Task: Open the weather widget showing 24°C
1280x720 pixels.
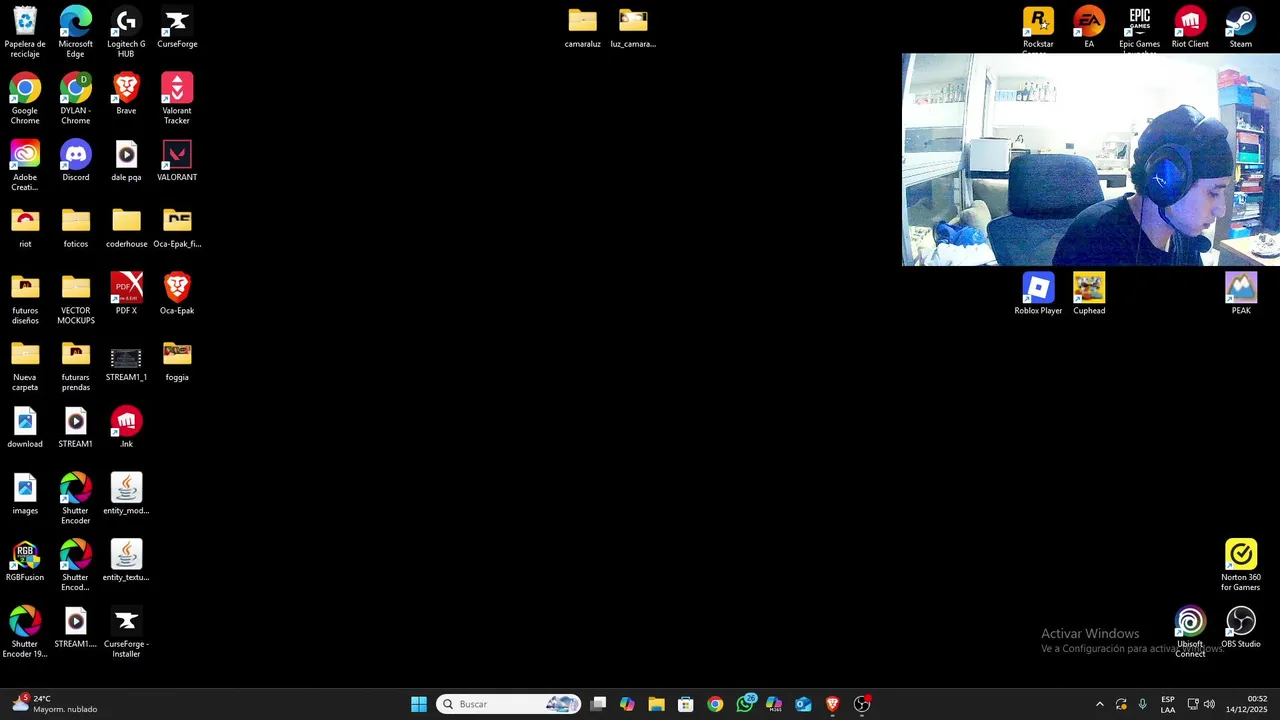Action: (x=55, y=704)
